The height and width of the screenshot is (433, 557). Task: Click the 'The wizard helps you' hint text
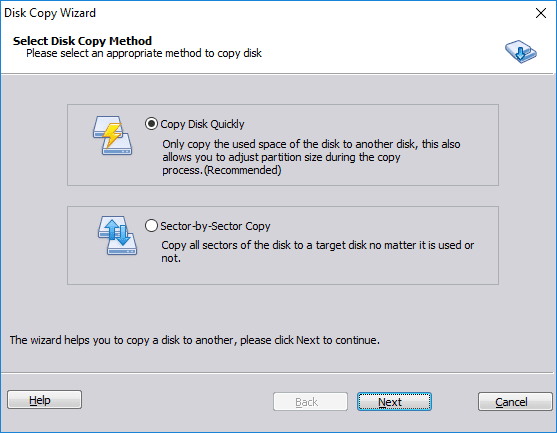point(195,340)
